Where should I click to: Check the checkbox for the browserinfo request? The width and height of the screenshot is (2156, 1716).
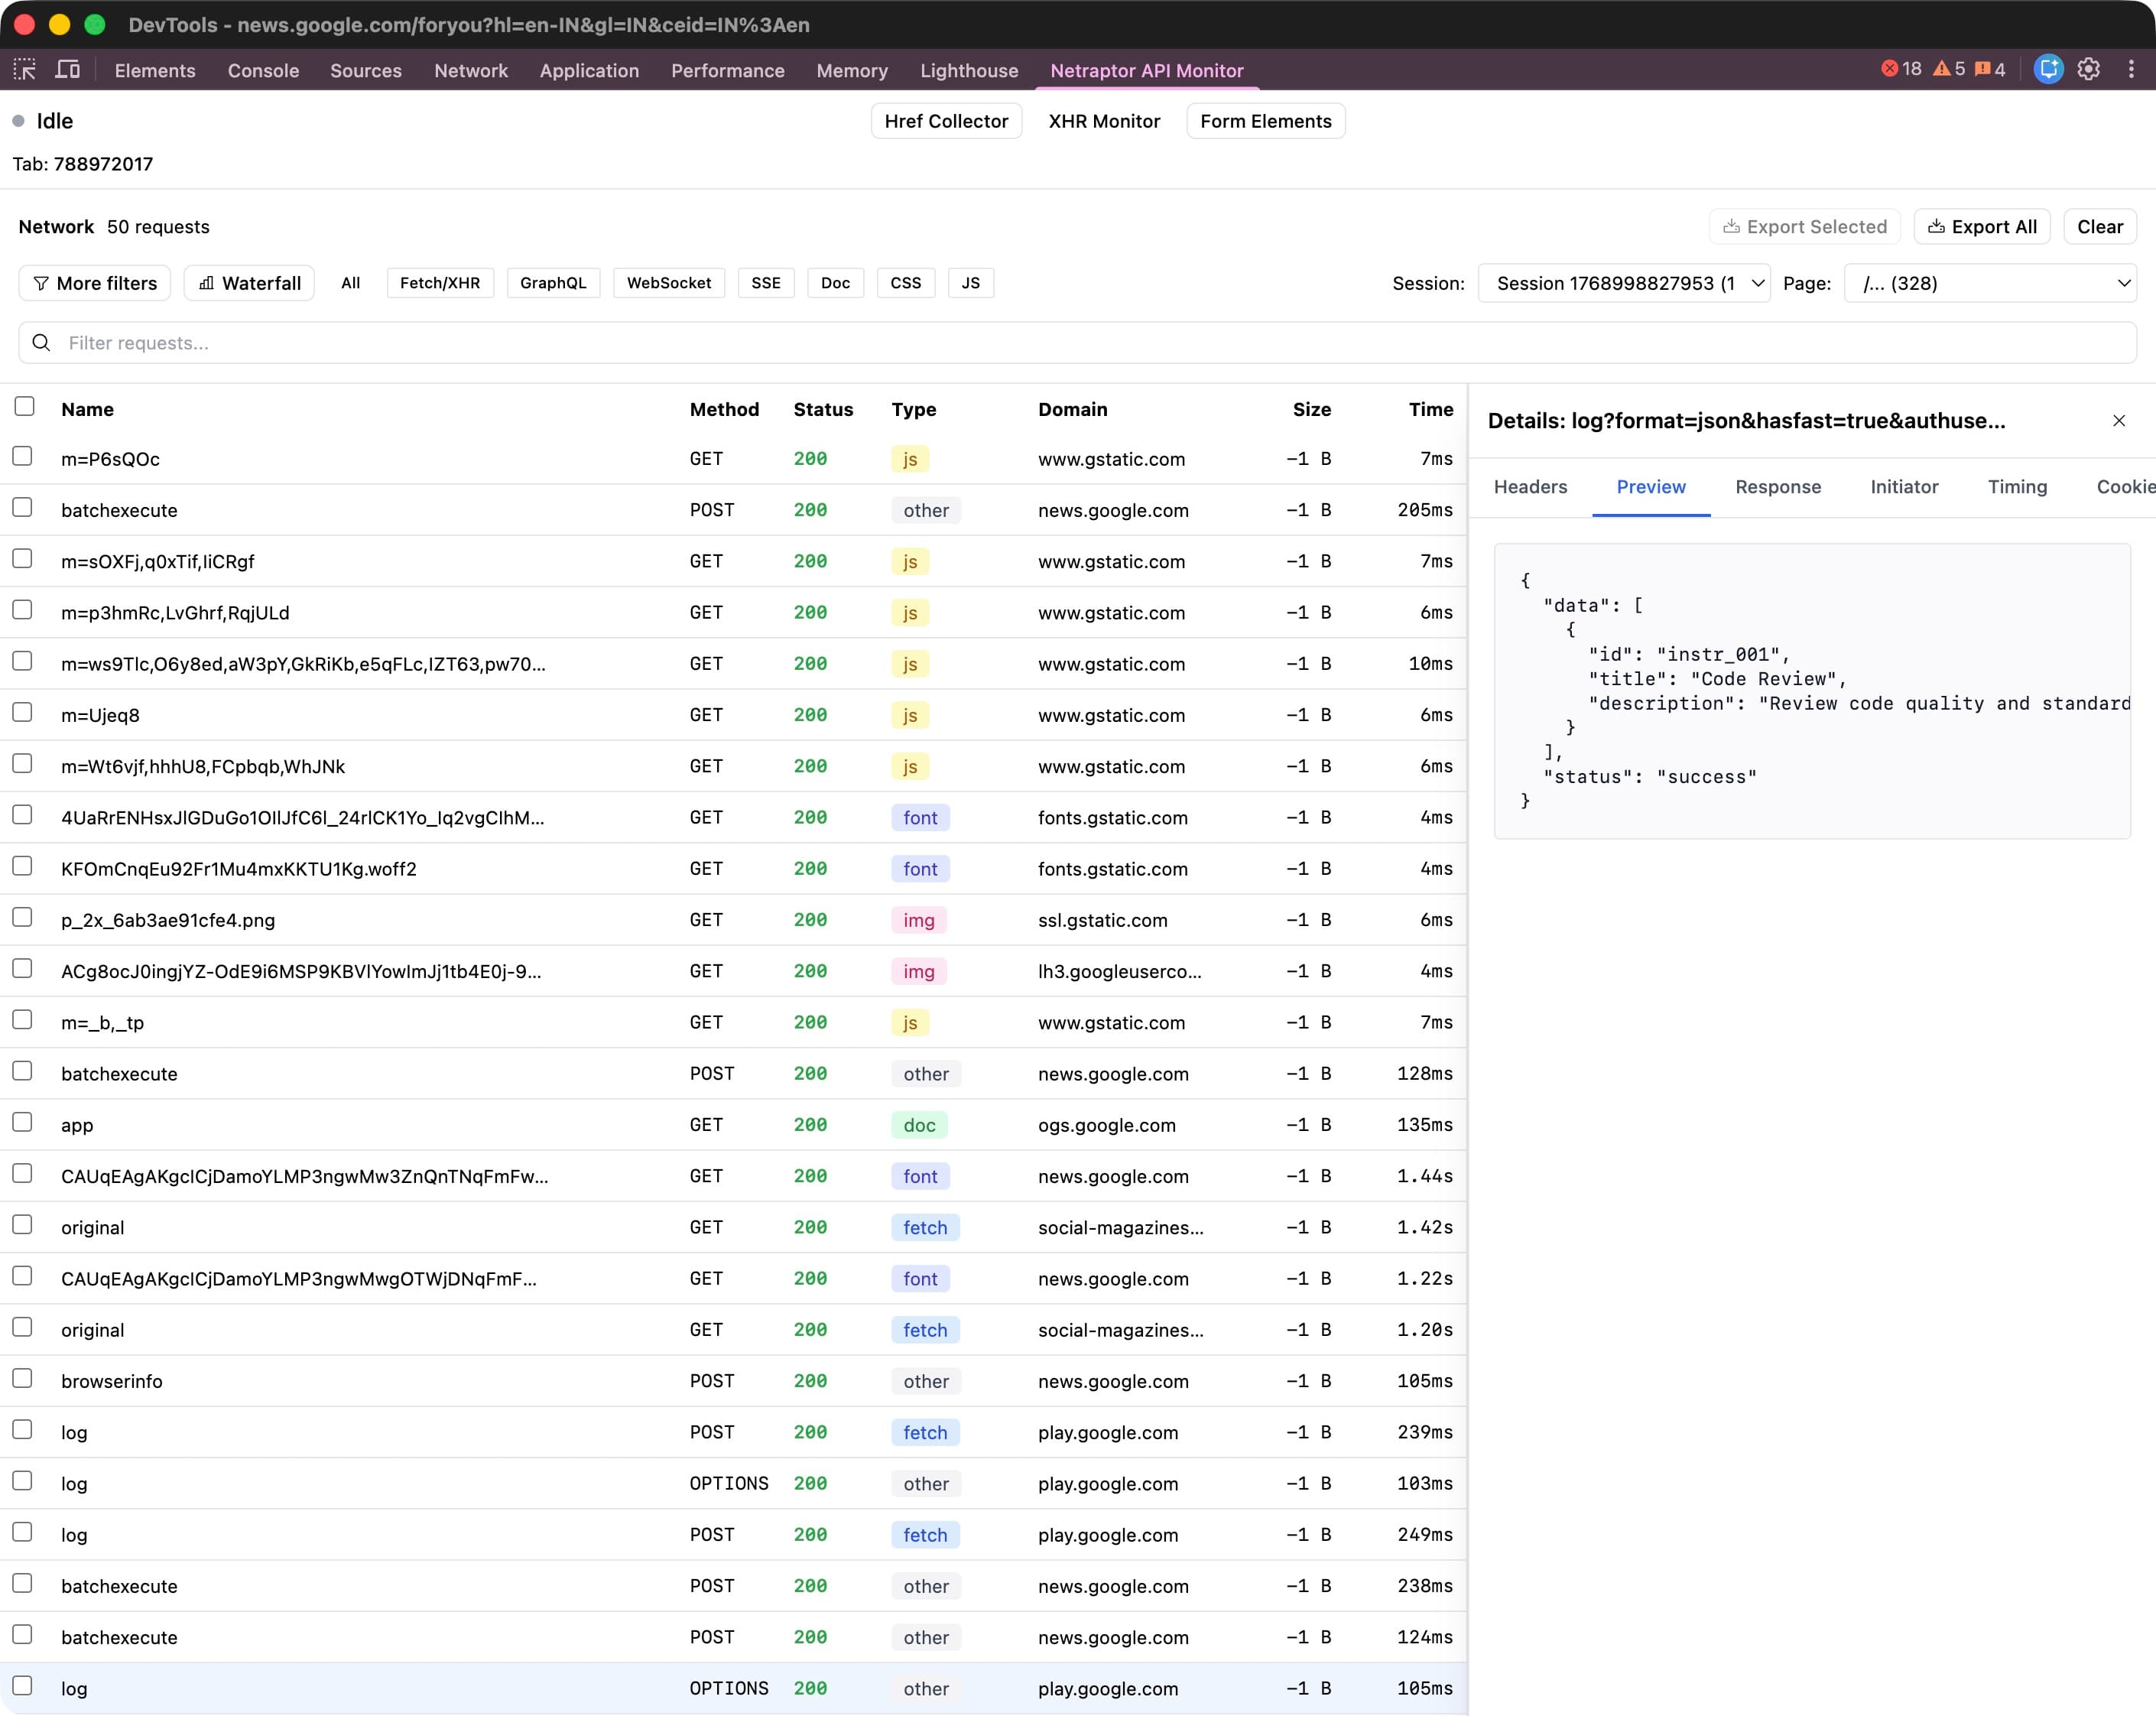[x=23, y=1379]
